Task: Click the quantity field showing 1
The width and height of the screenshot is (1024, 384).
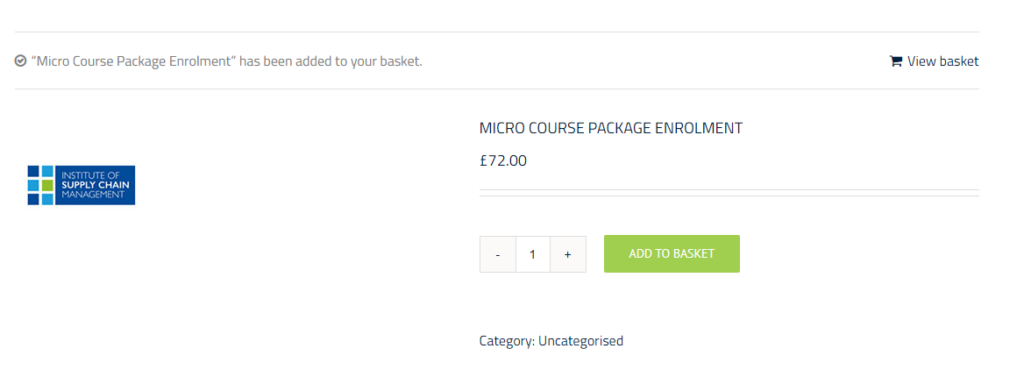Action: pyautogui.click(x=533, y=254)
